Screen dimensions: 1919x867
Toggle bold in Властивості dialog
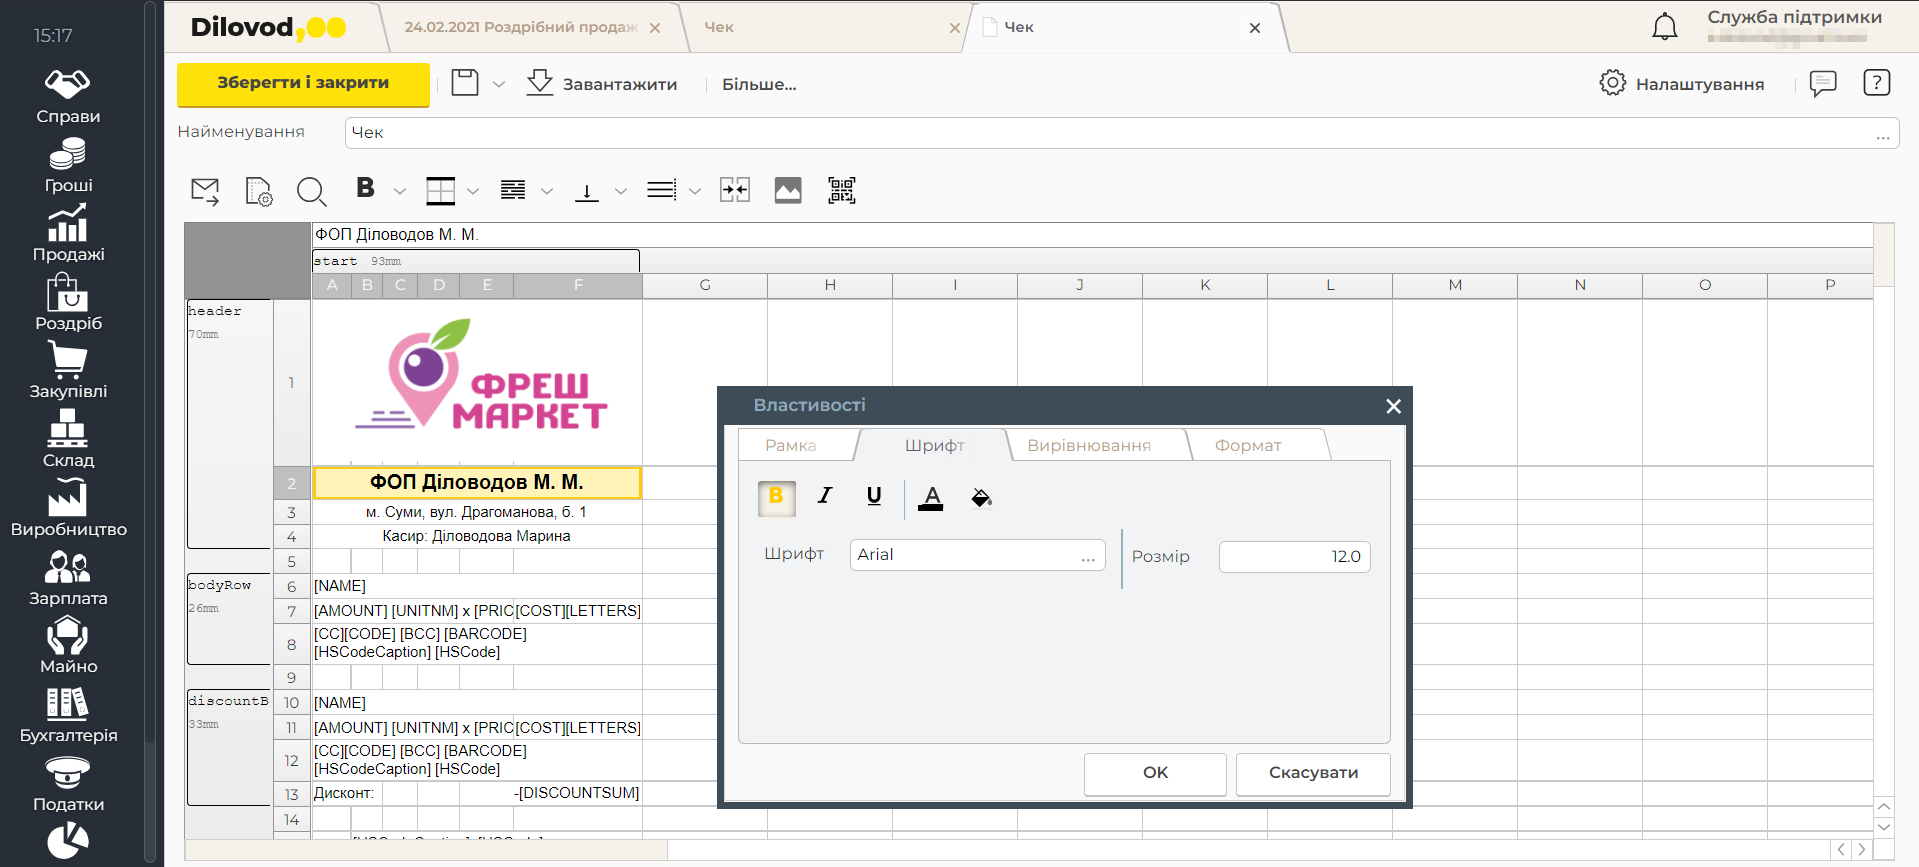point(776,497)
